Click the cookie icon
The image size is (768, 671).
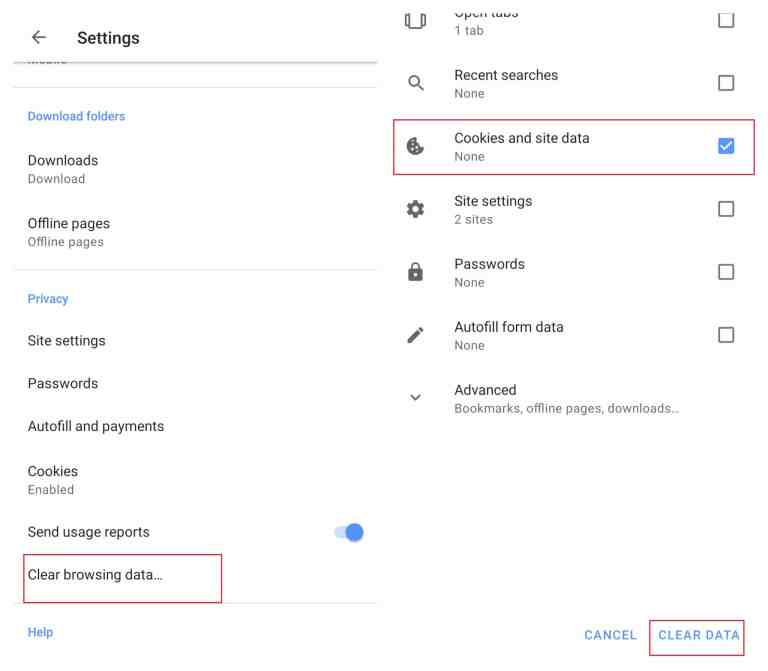416,146
